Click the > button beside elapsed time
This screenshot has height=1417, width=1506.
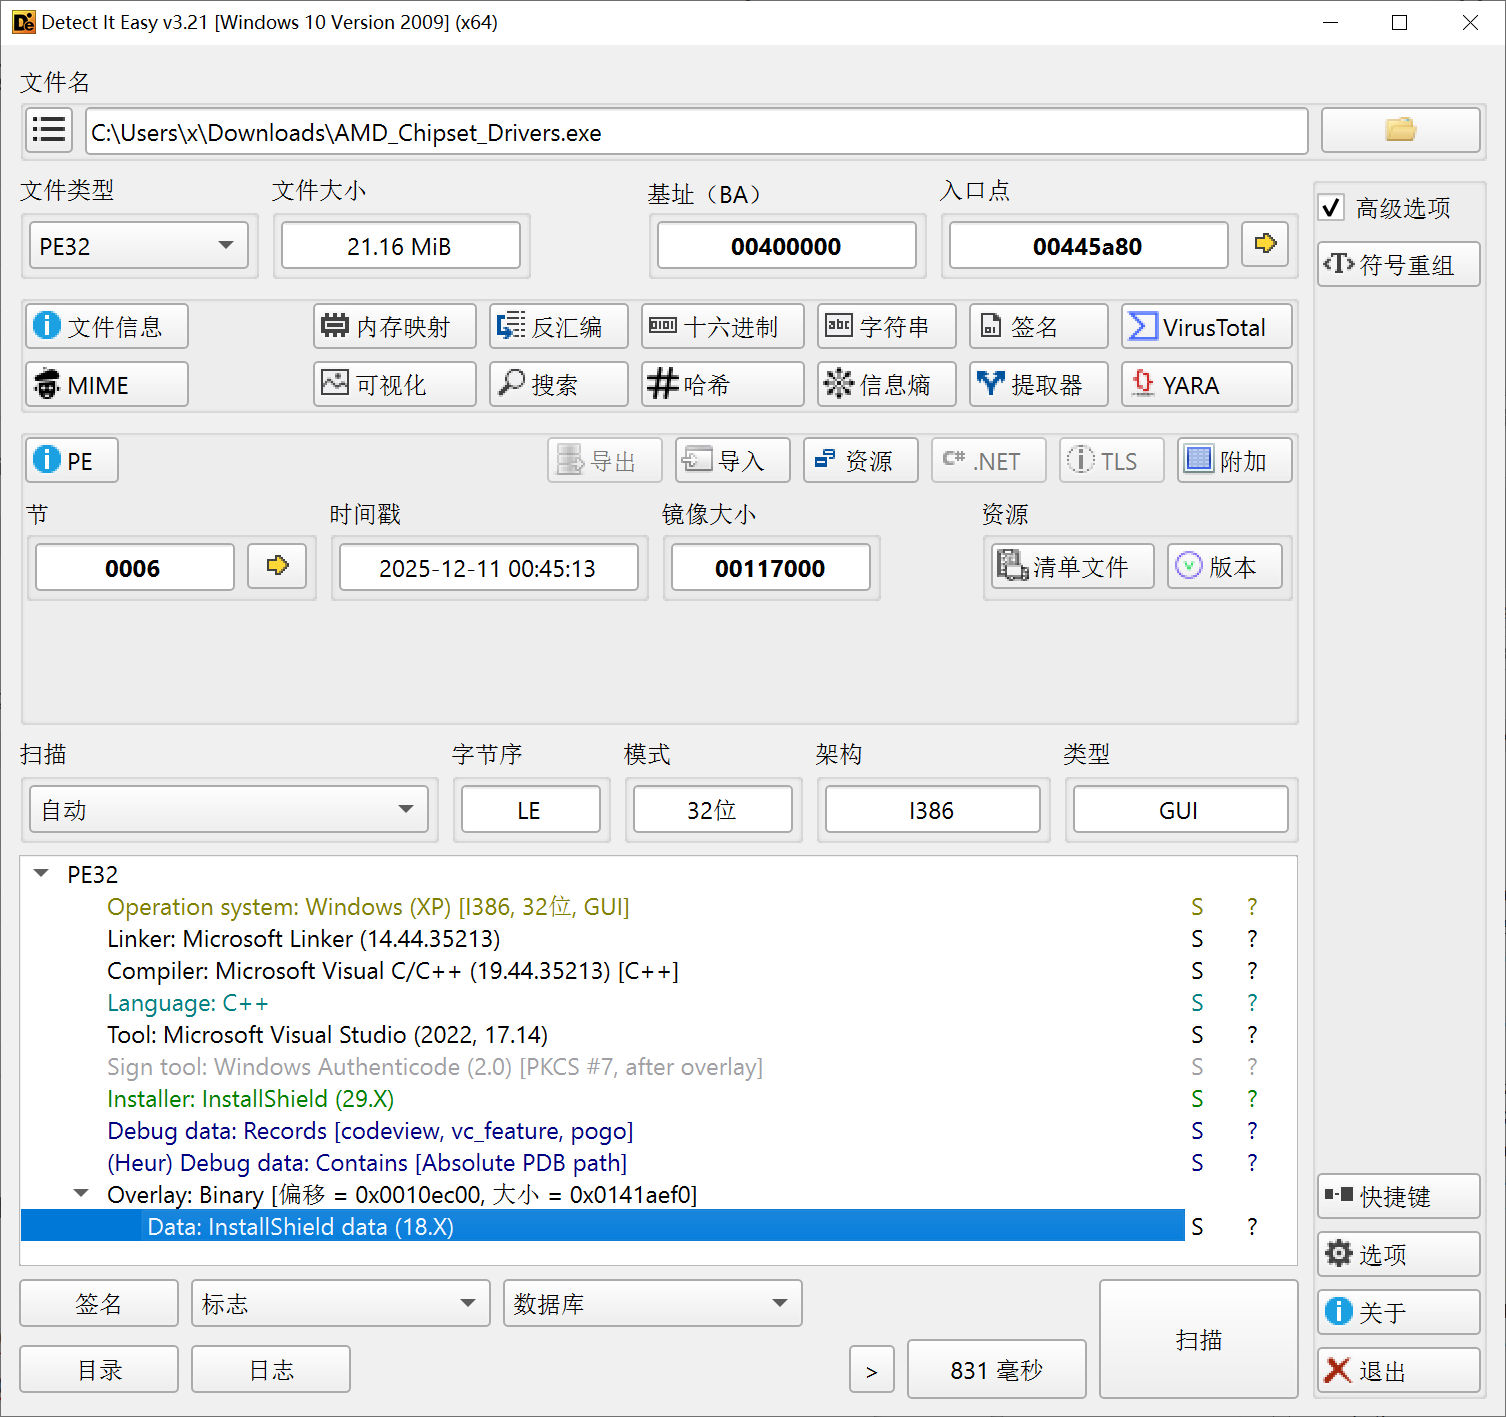coord(872,1370)
